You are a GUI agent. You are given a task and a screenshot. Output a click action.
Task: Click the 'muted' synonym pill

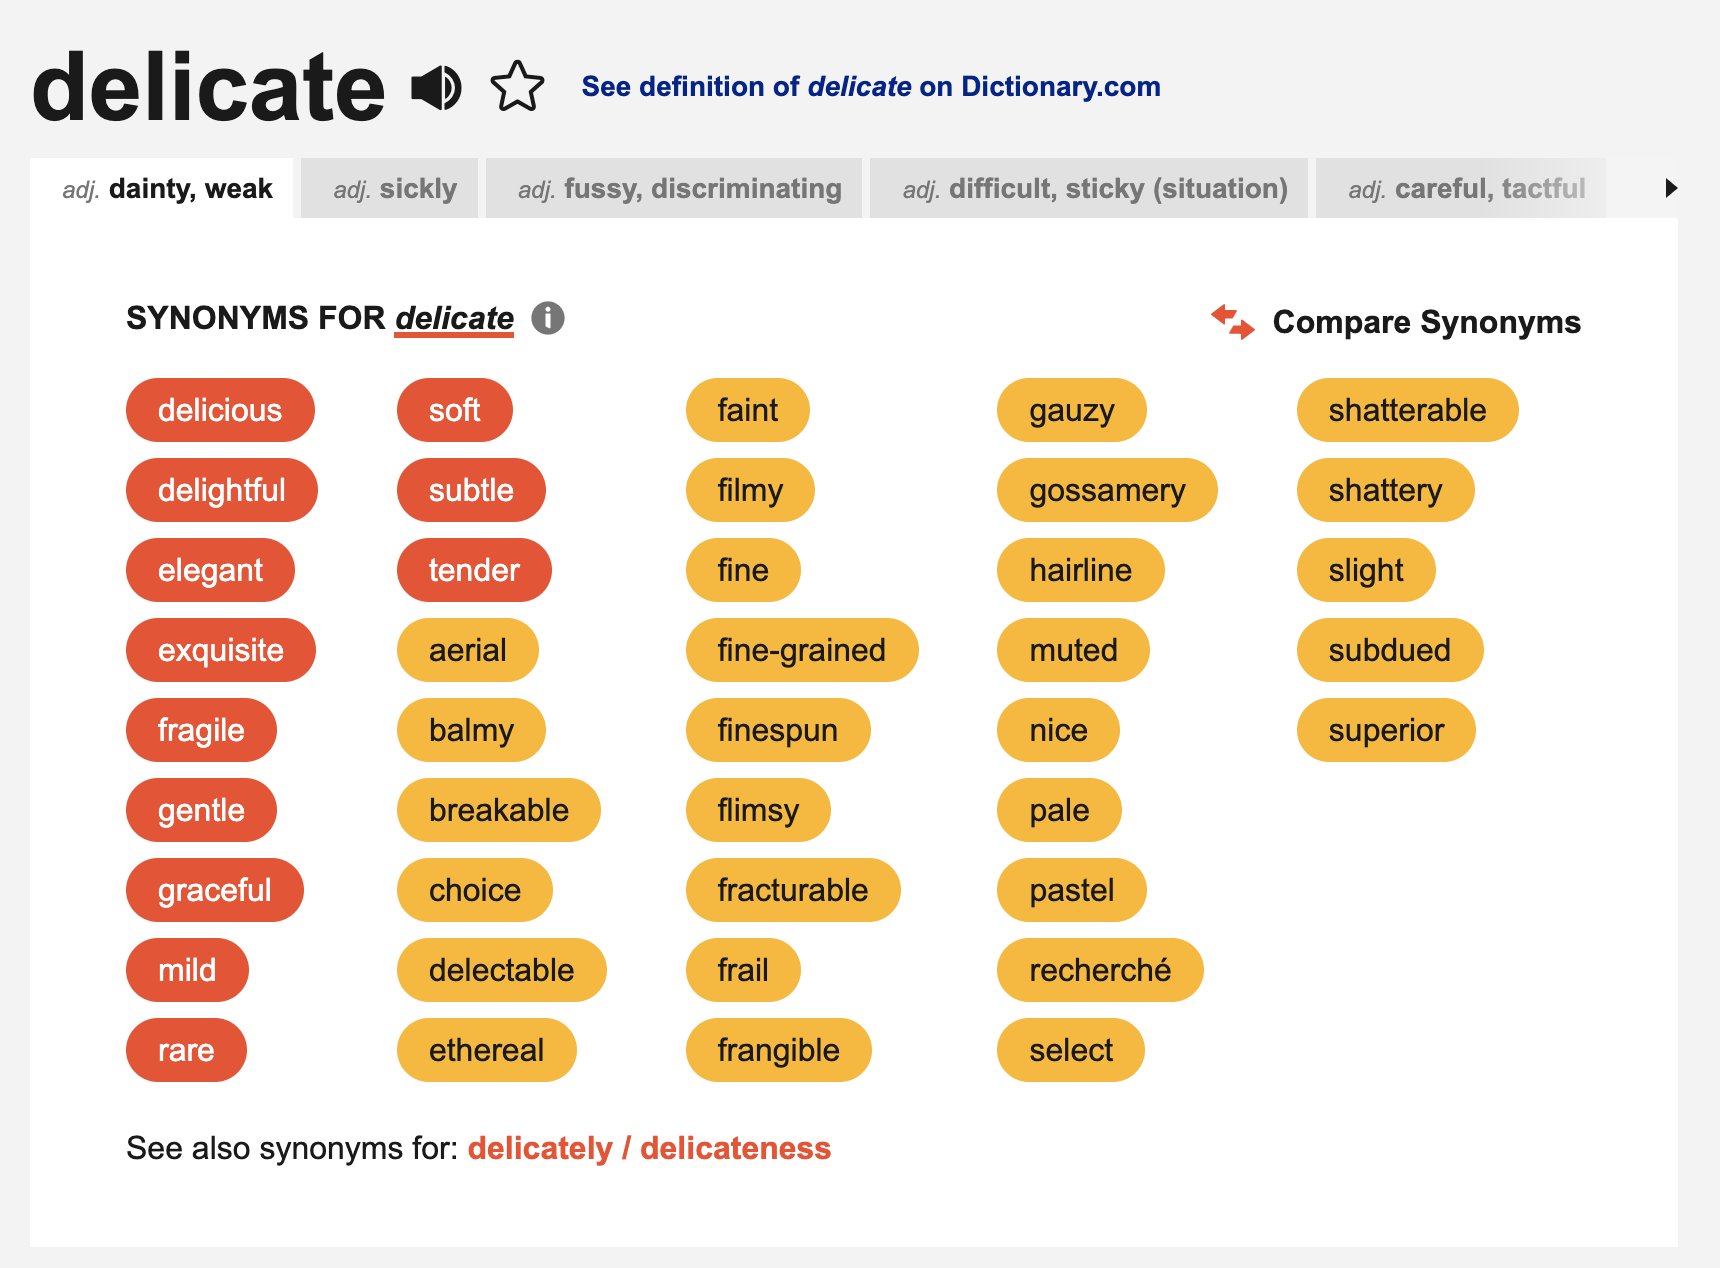pyautogui.click(x=1074, y=650)
